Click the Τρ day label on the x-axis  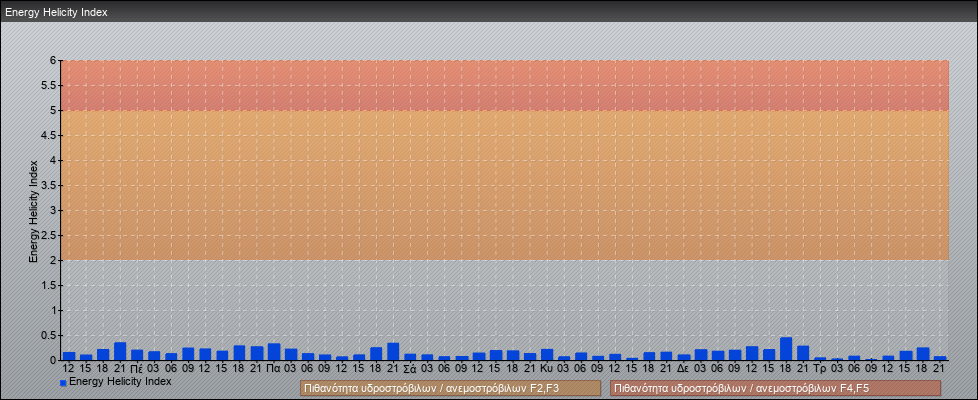pos(820,369)
